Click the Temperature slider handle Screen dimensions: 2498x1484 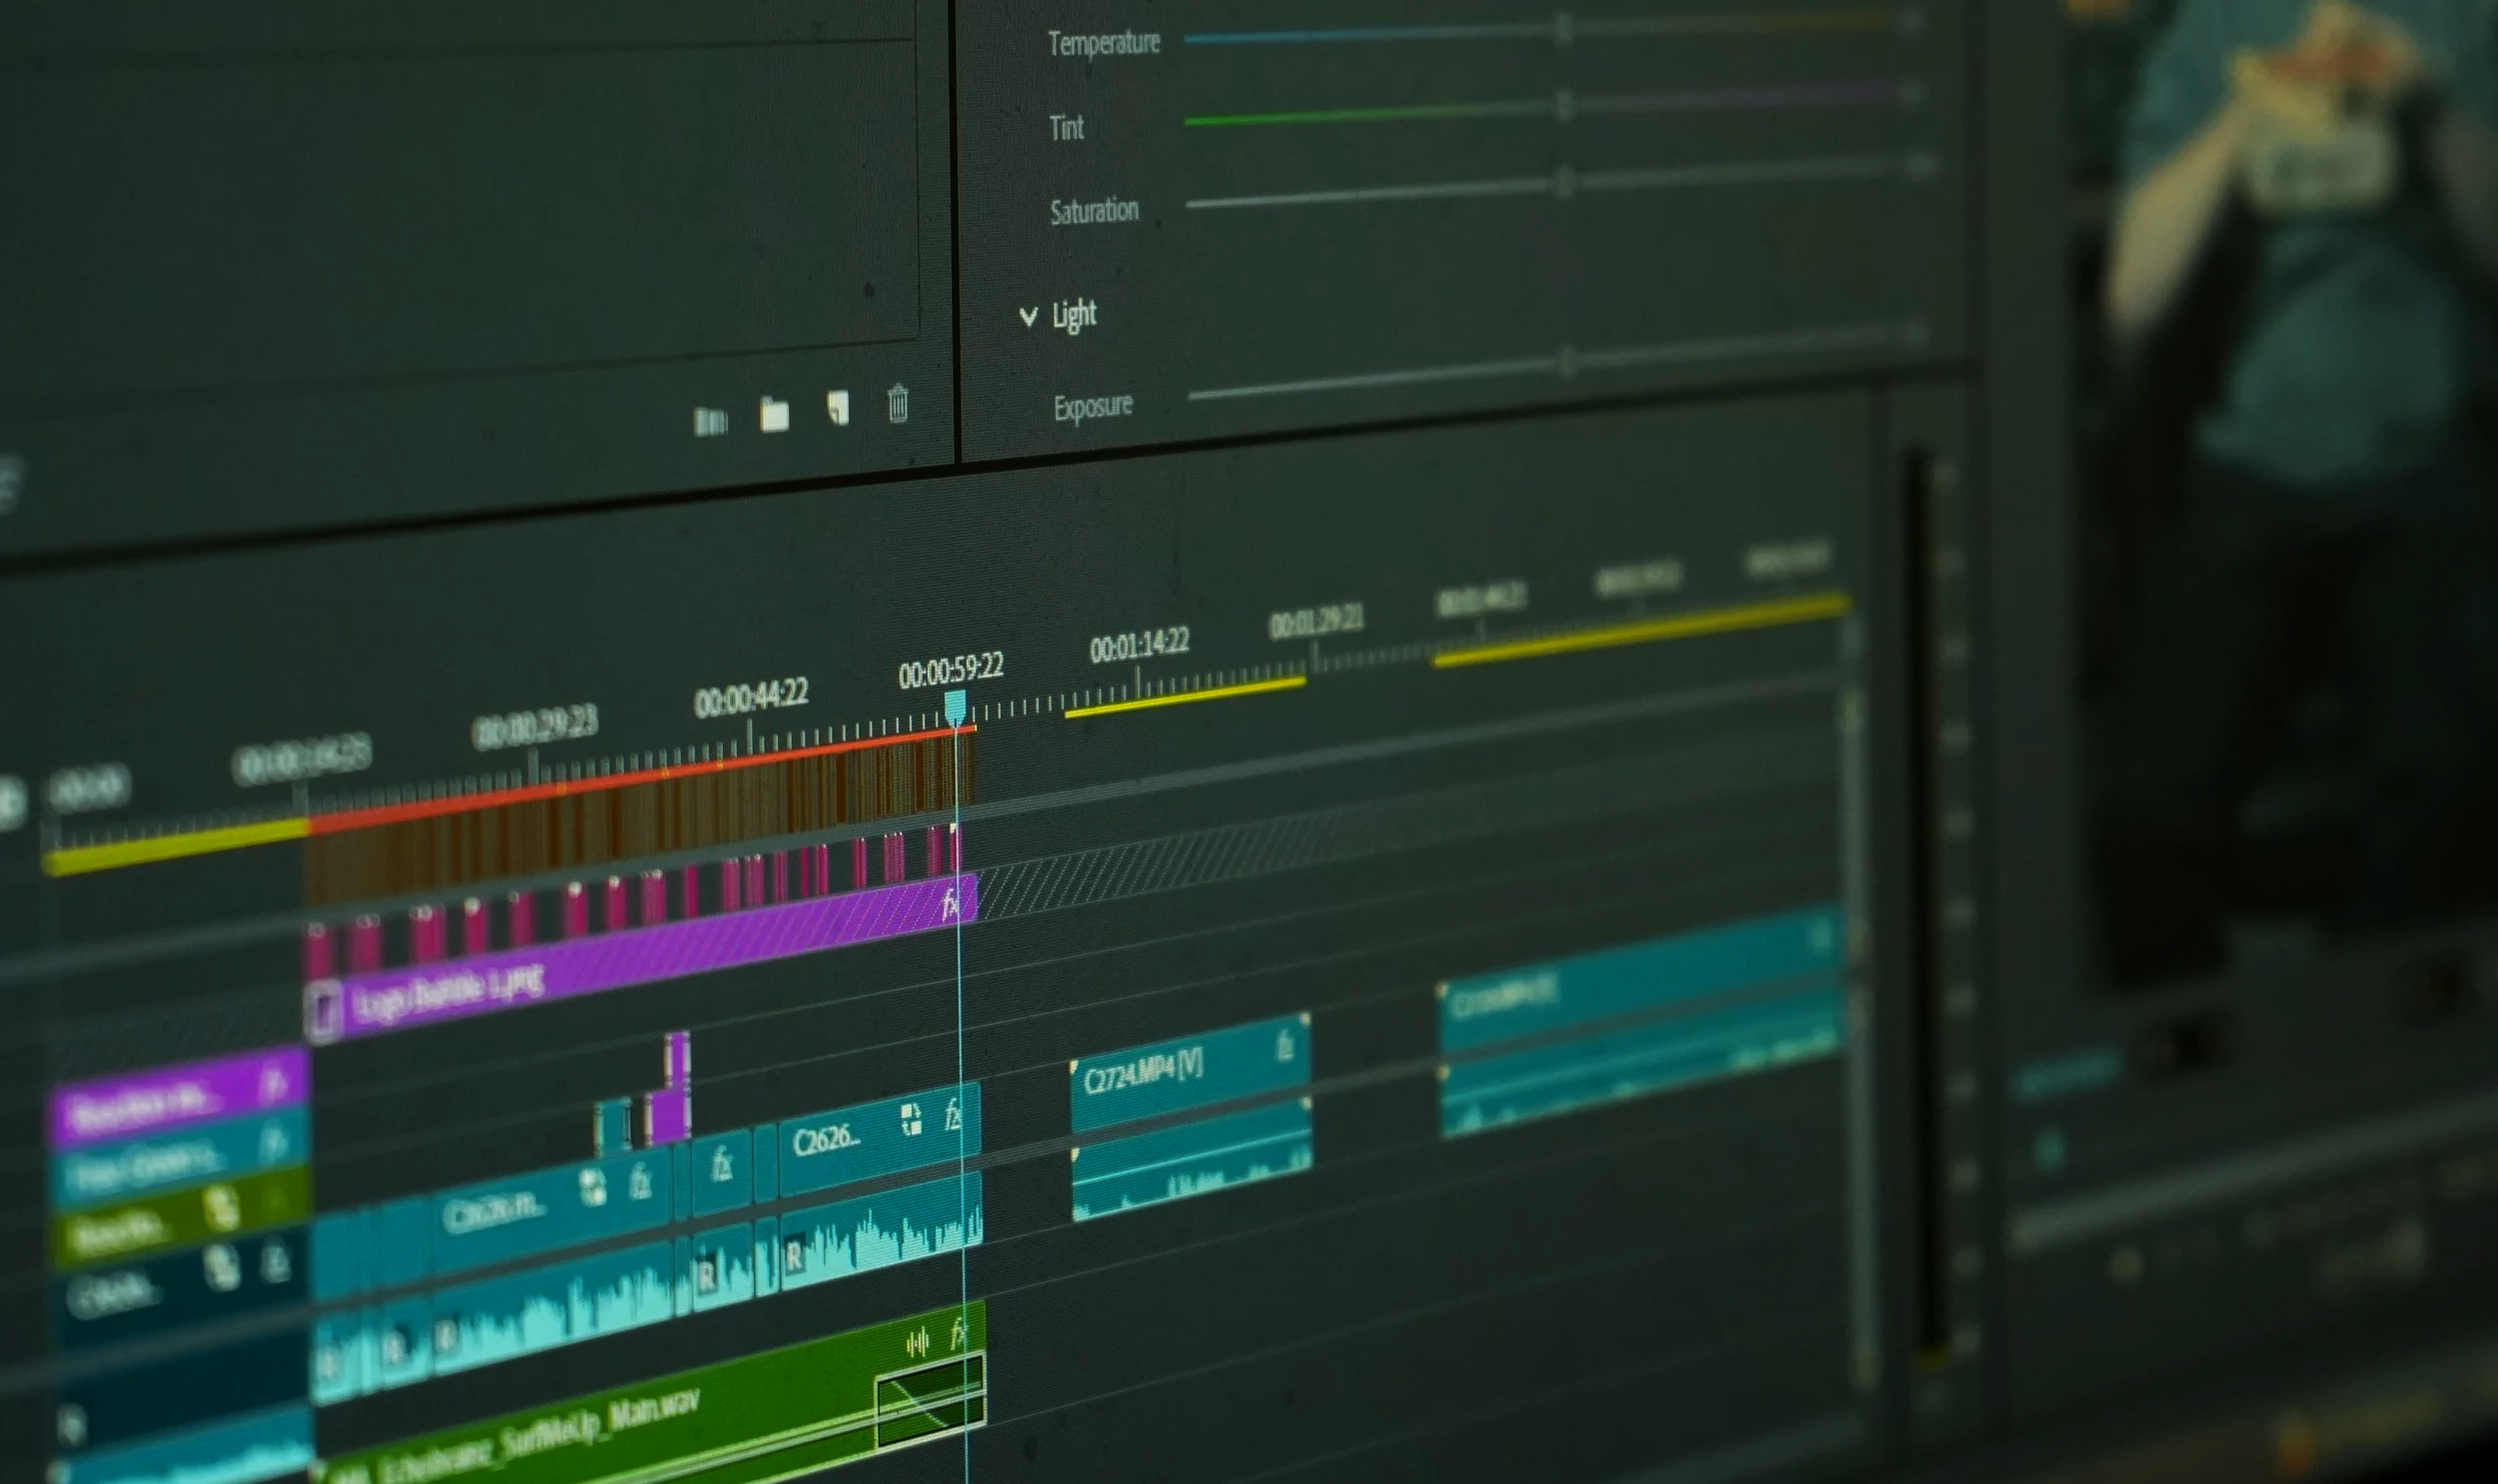click(1563, 29)
